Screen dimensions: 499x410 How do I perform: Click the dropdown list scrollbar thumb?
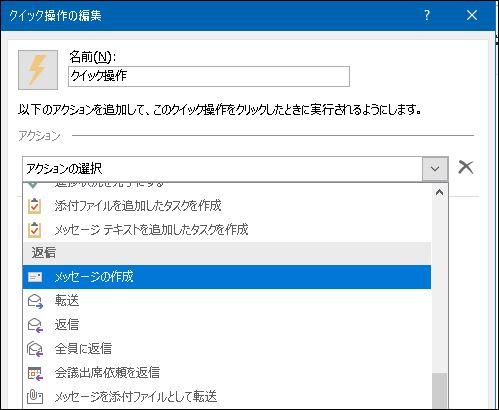[x=439, y=390]
